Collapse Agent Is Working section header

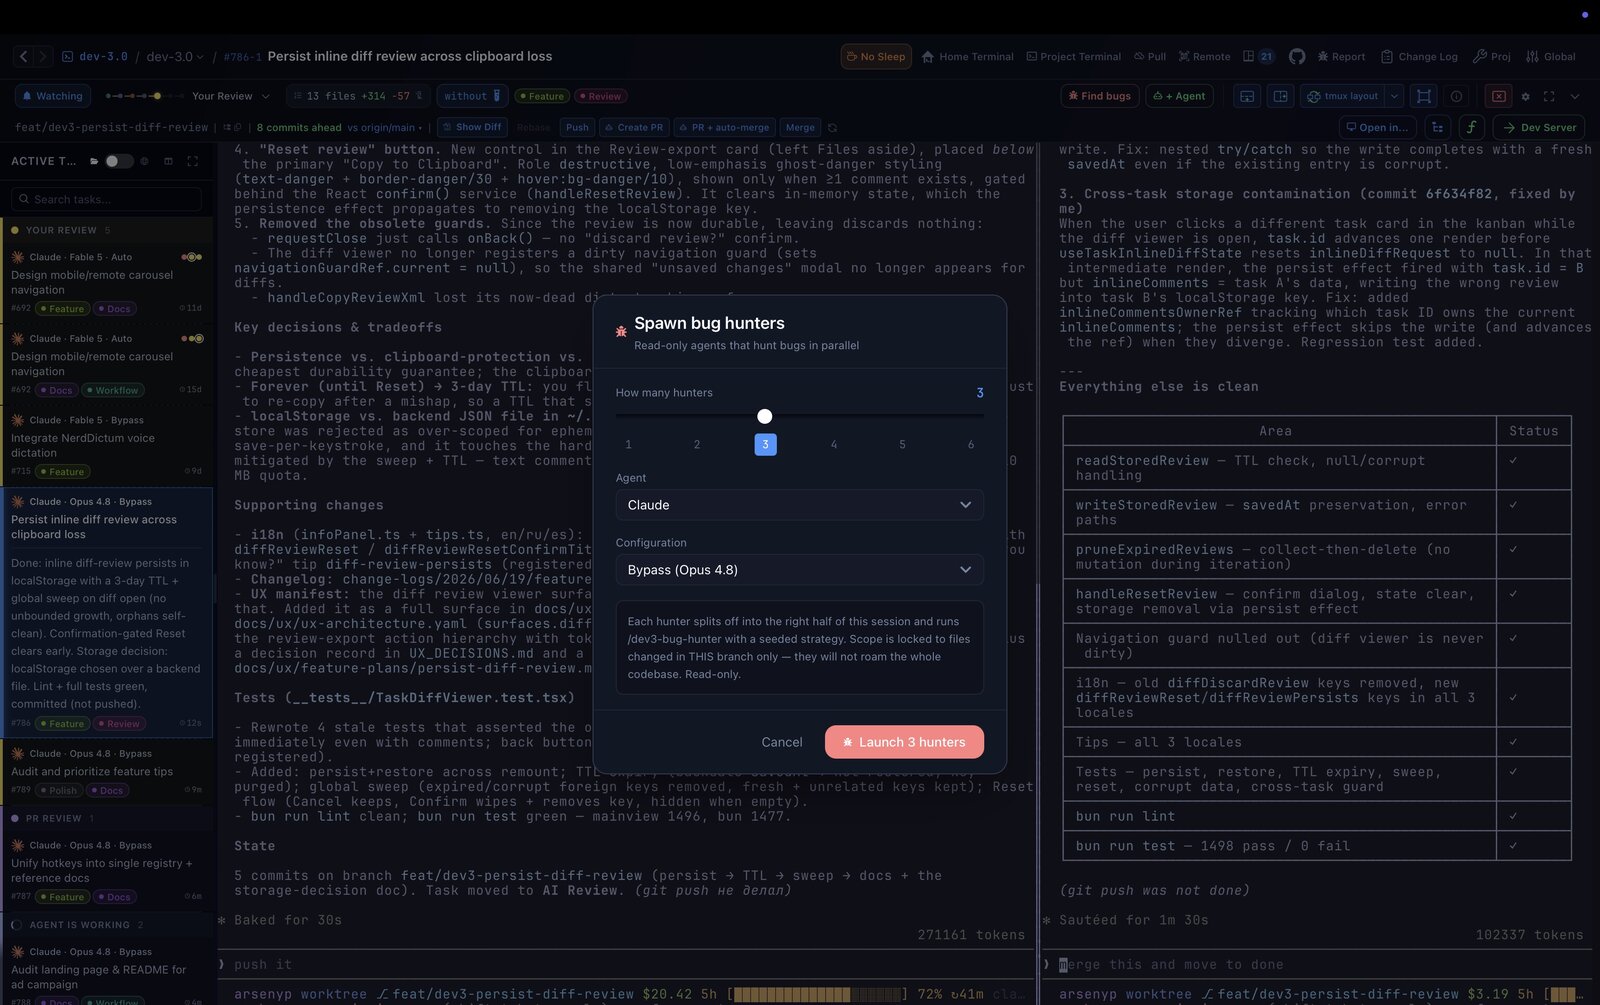tap(107, 925)
